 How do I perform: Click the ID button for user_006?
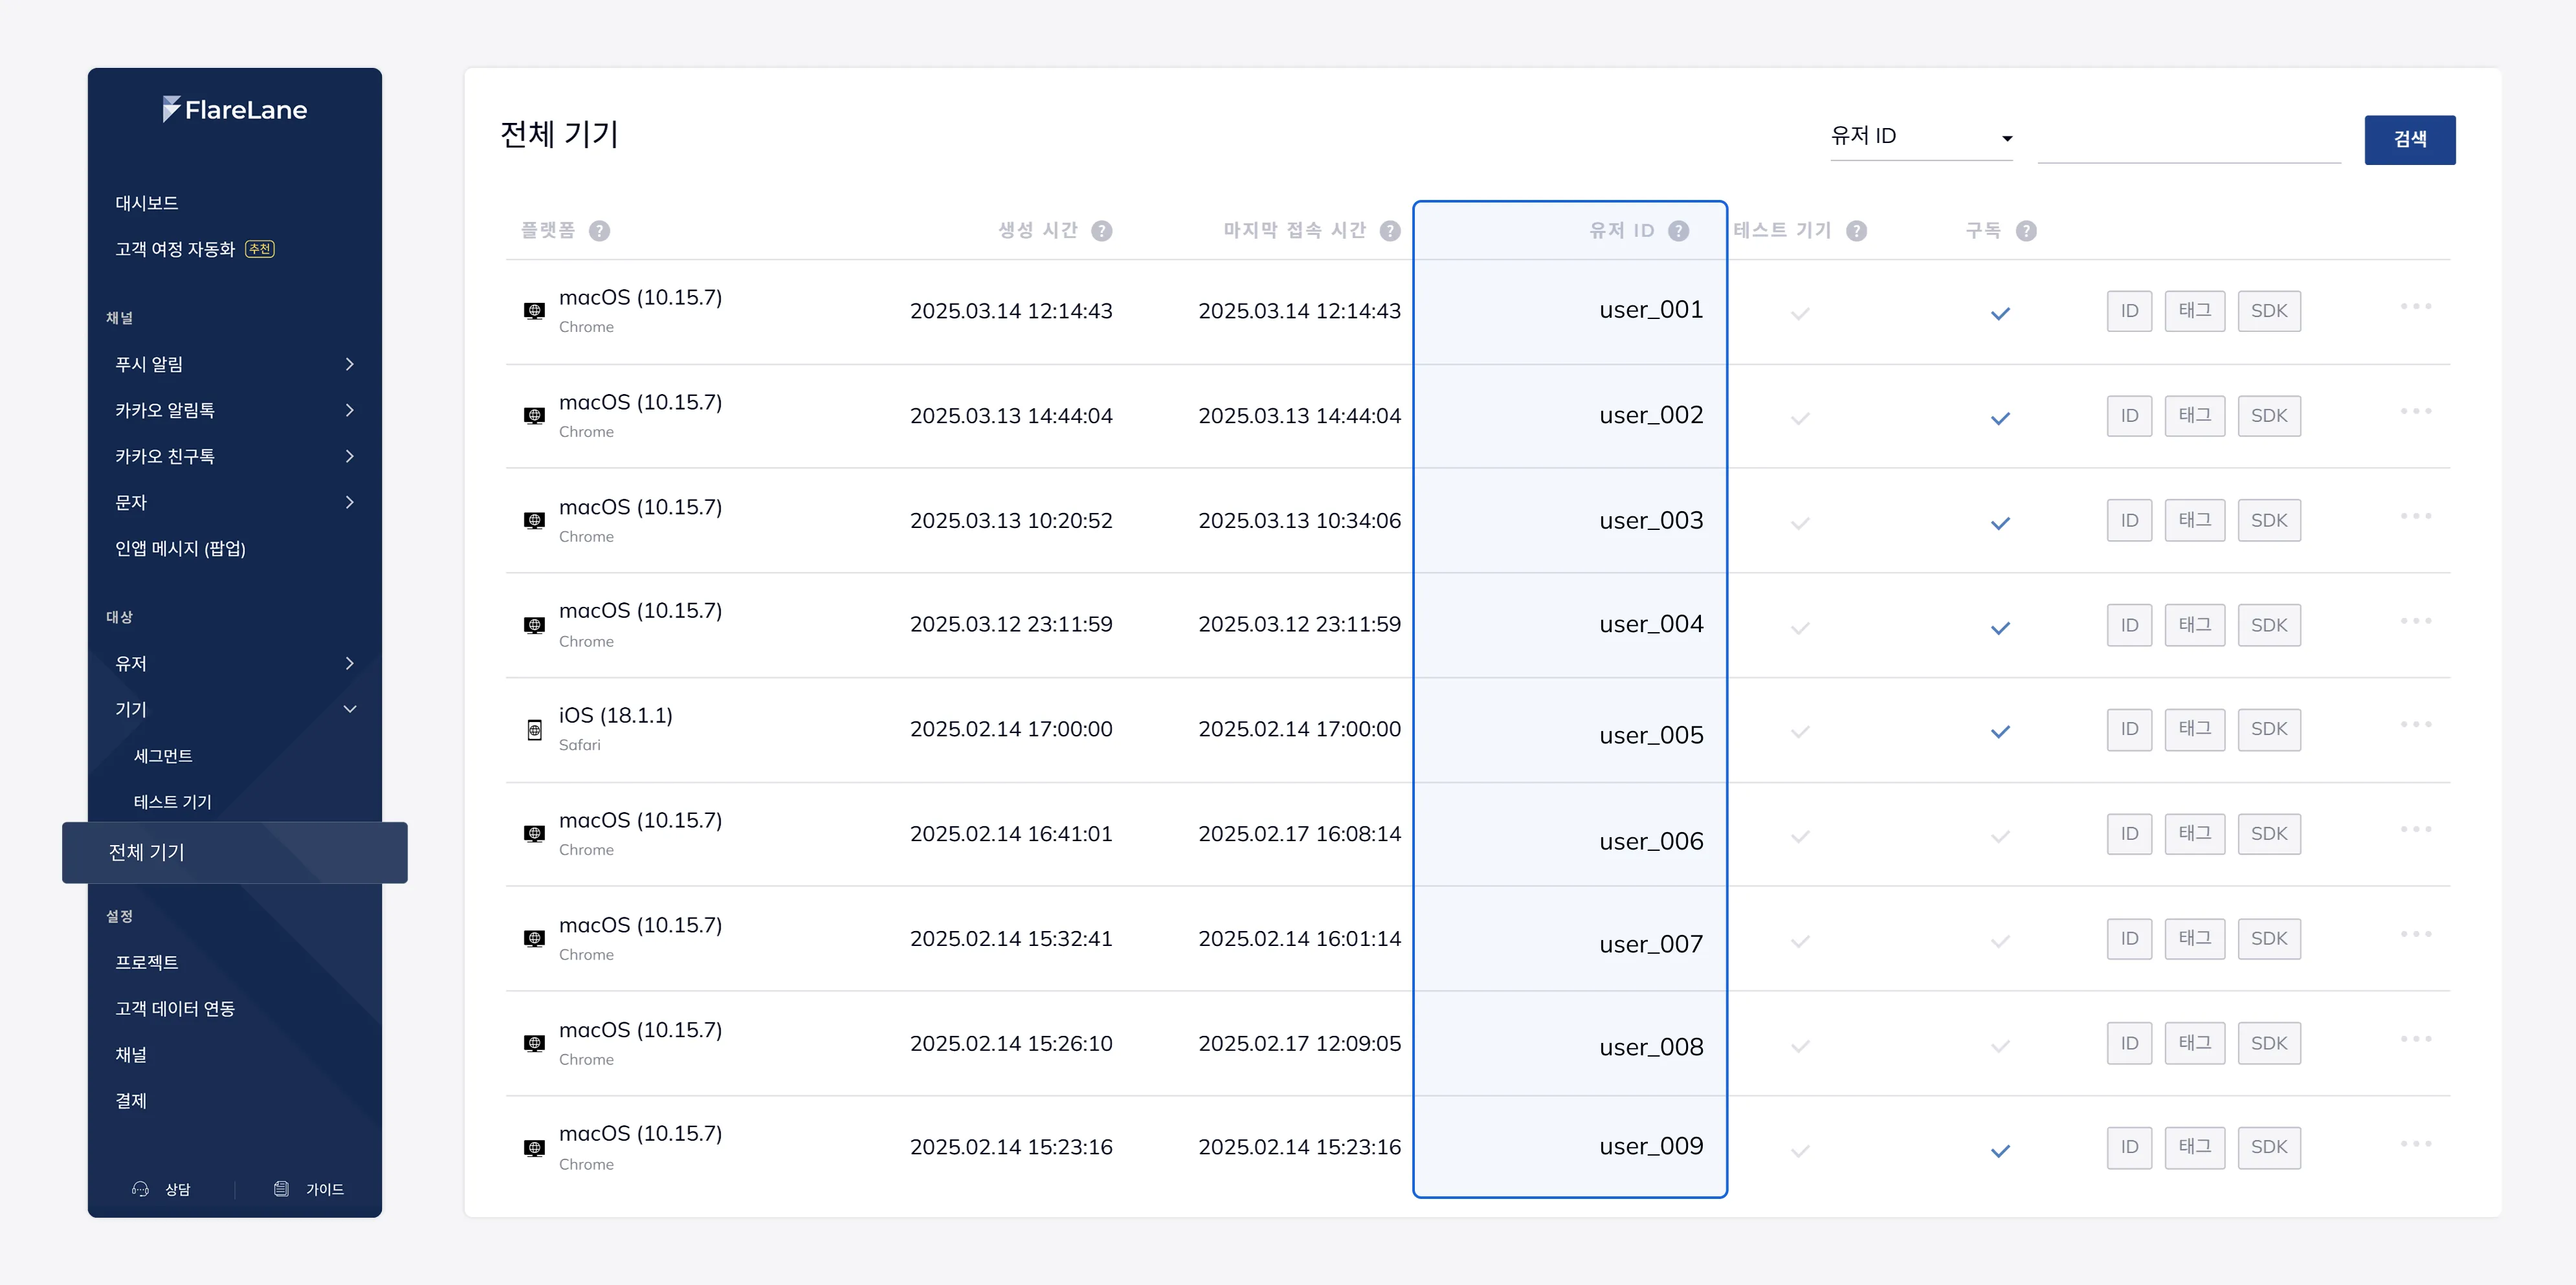(x=2129, y=833)
